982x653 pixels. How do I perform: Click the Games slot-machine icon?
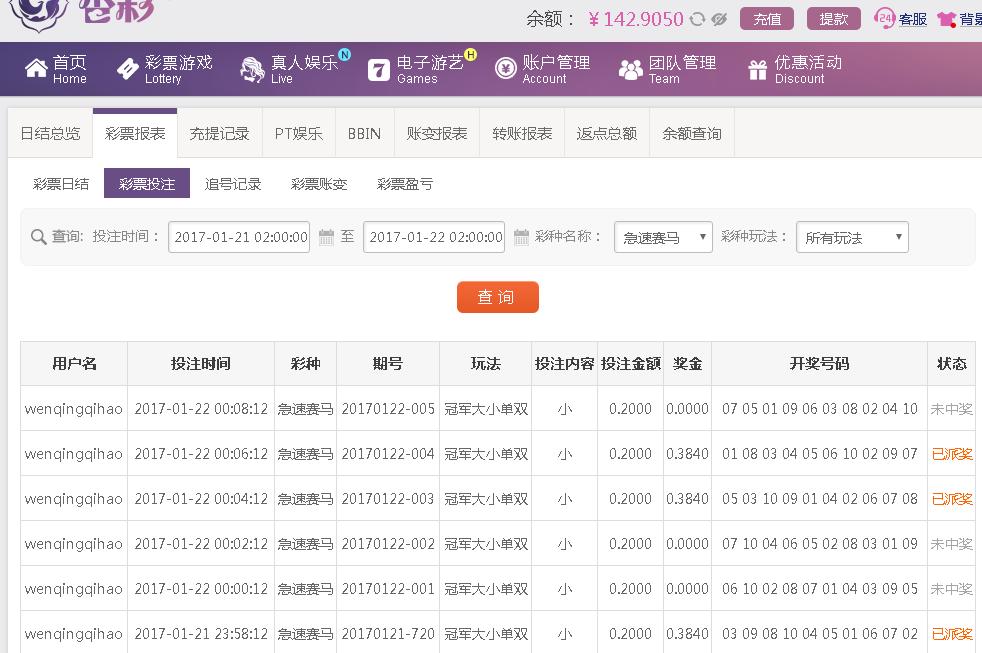(378, 69)
